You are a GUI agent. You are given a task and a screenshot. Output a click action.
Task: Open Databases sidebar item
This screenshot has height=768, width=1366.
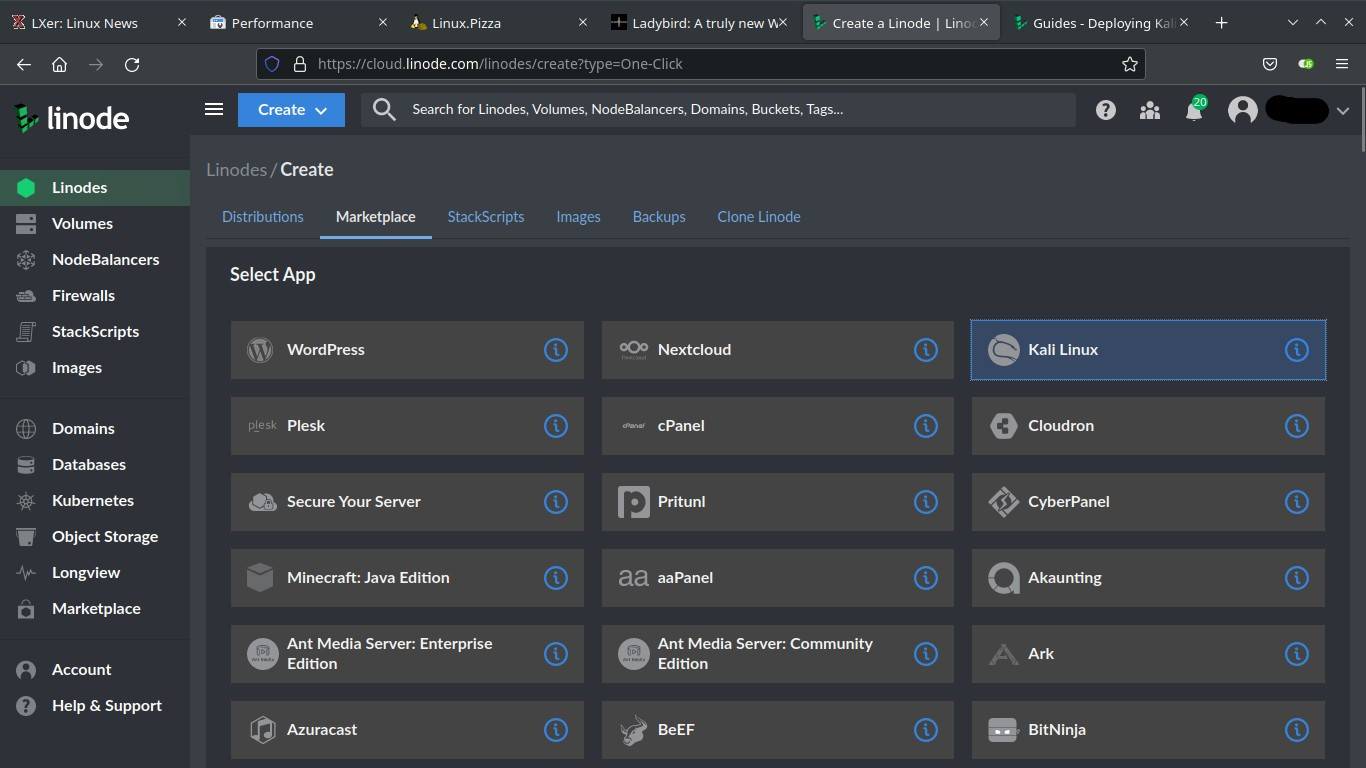[95, 465]
